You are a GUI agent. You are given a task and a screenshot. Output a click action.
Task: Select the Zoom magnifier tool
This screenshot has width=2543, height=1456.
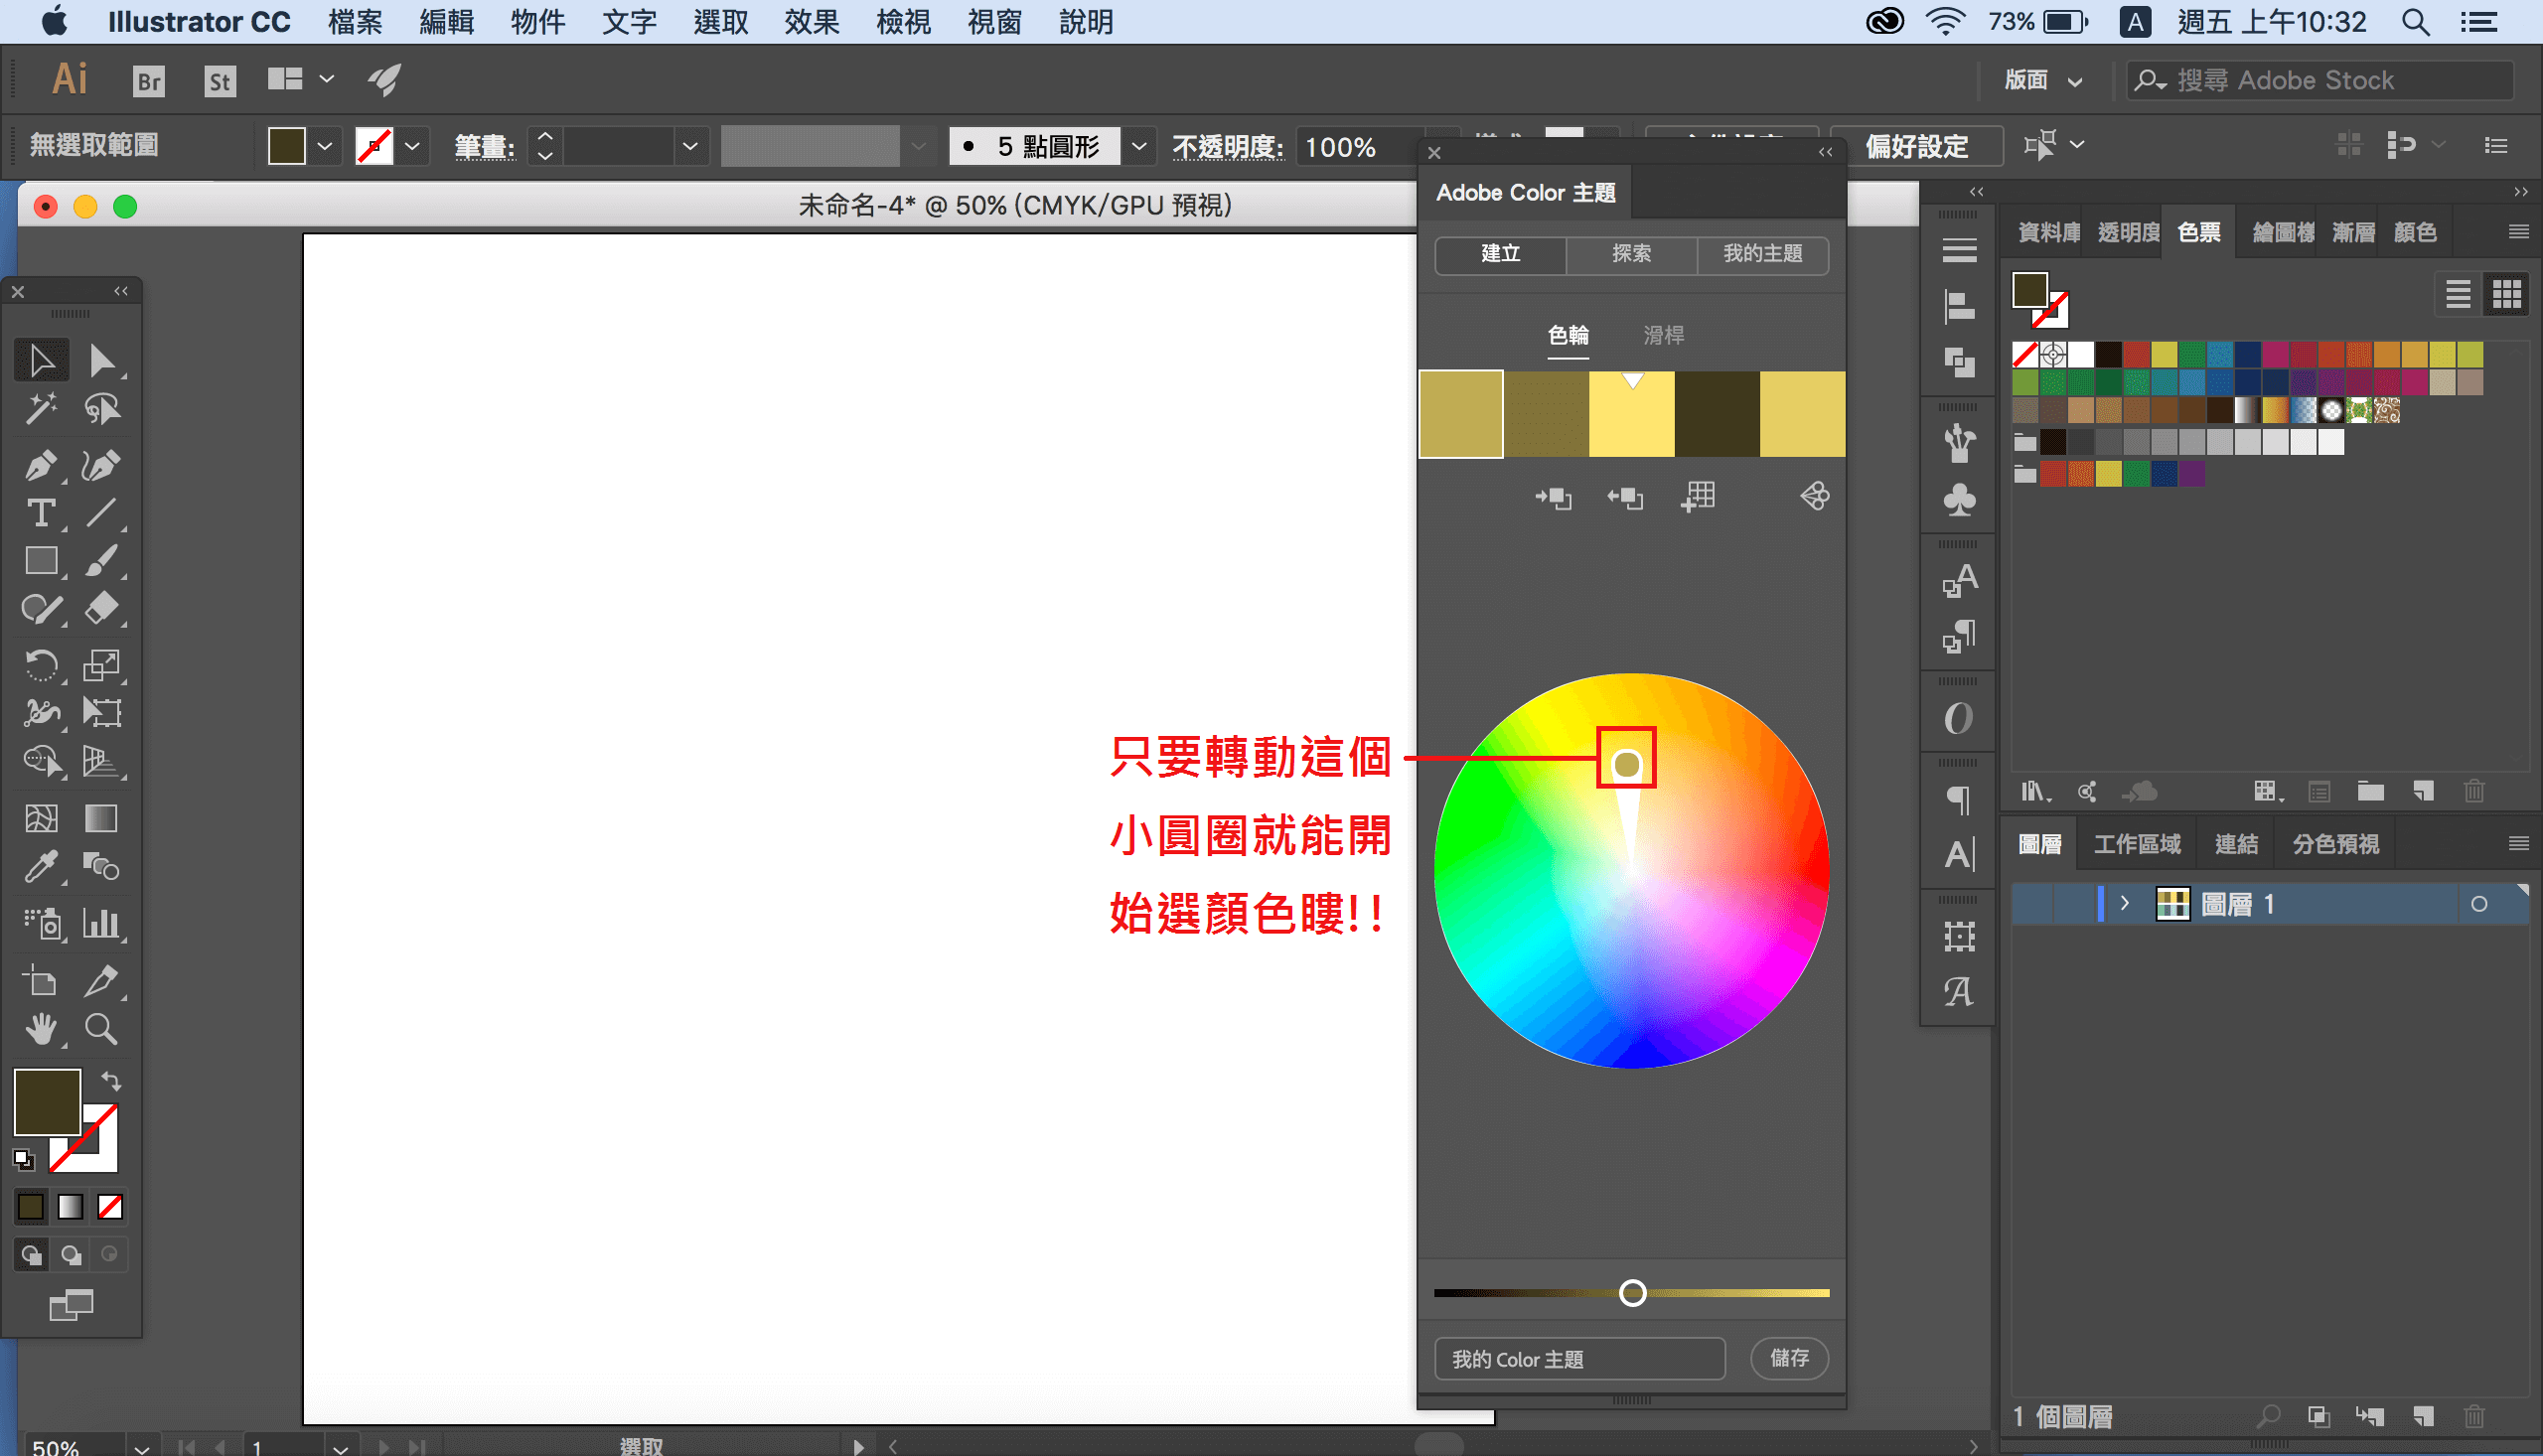coord(101,1028)
